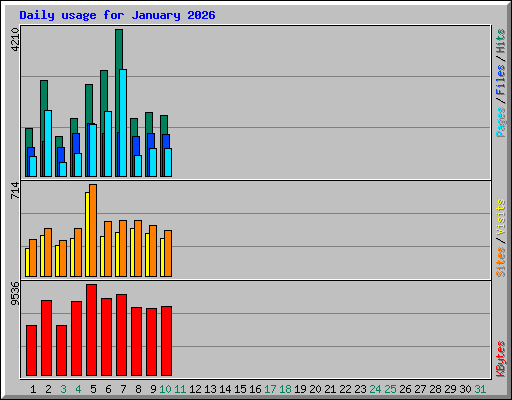Click day 8 on the x-axis
This screenshot has width=512, height=400.
[138, 389]
